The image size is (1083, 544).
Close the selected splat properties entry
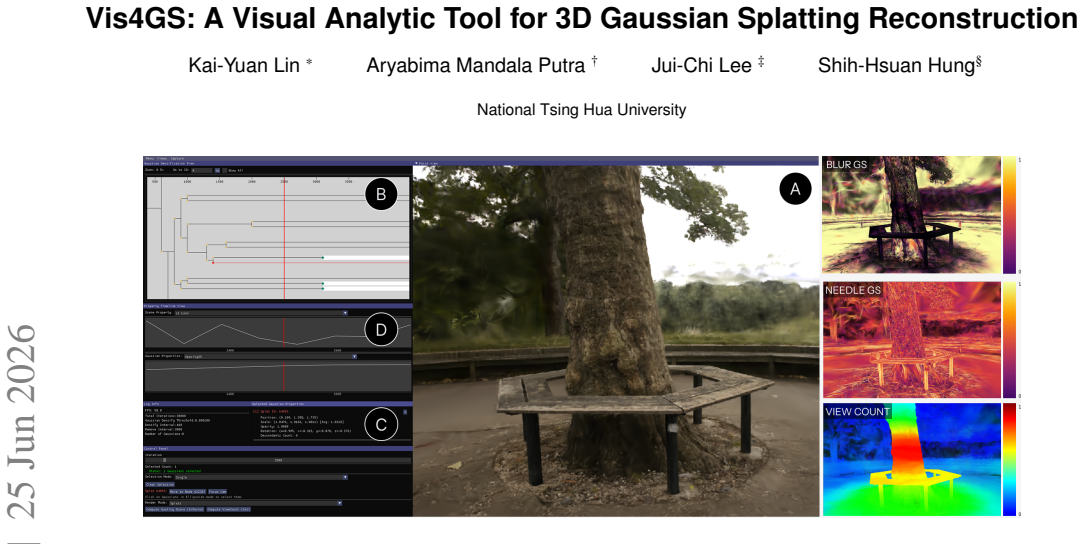tap(405, 412)
